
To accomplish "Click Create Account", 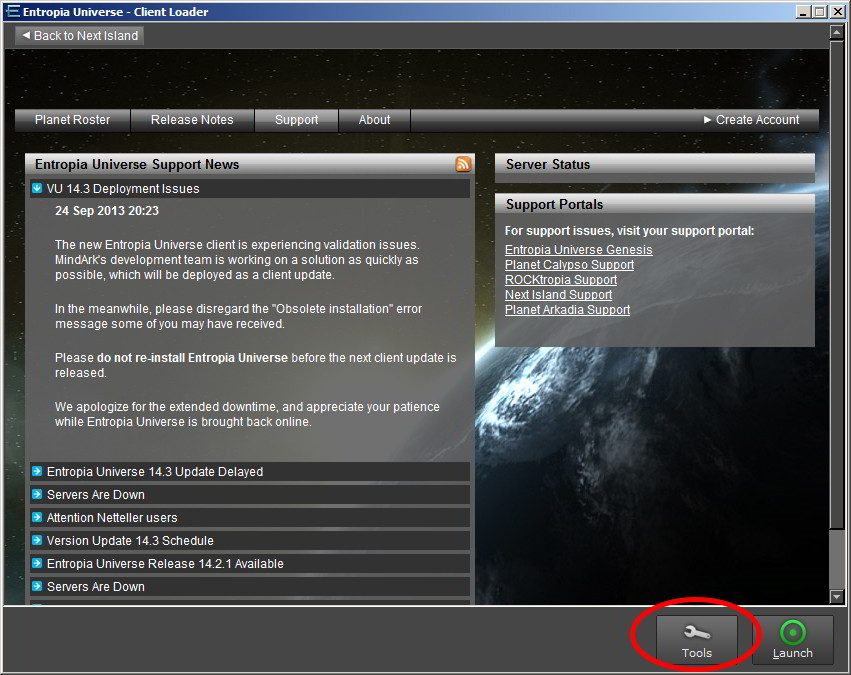I will 757,120.
